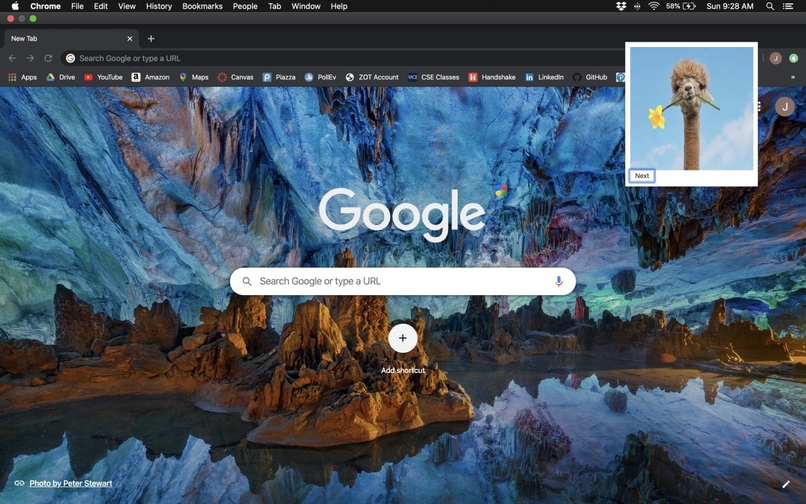Click the Dropbox icon in the menu bar

click(621, 6)
